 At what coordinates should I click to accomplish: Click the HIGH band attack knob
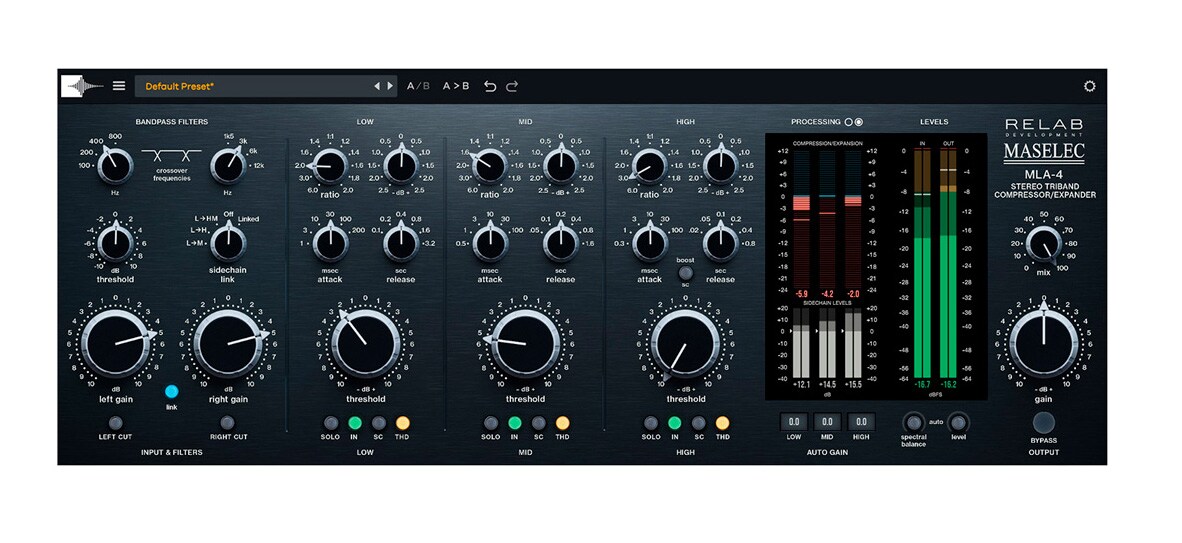coord(650,244)
